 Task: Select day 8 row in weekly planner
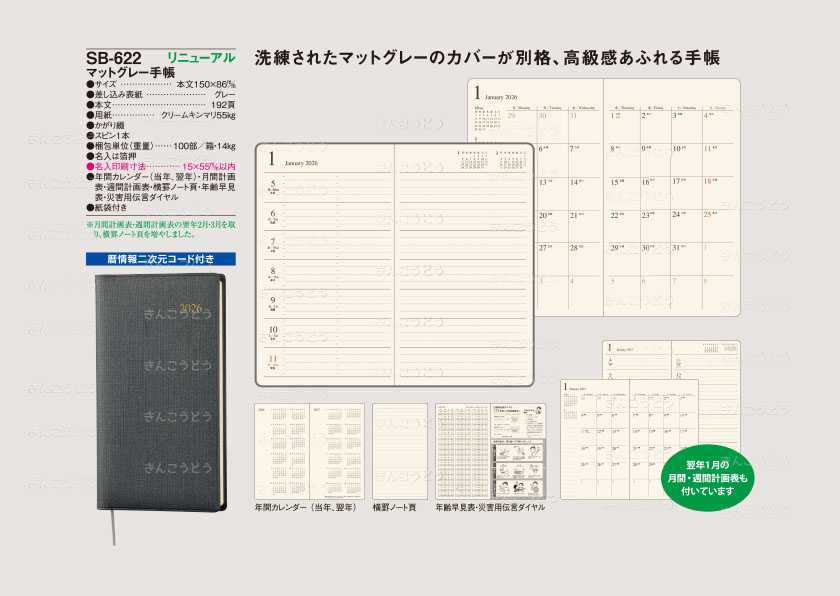click(329, 274)
